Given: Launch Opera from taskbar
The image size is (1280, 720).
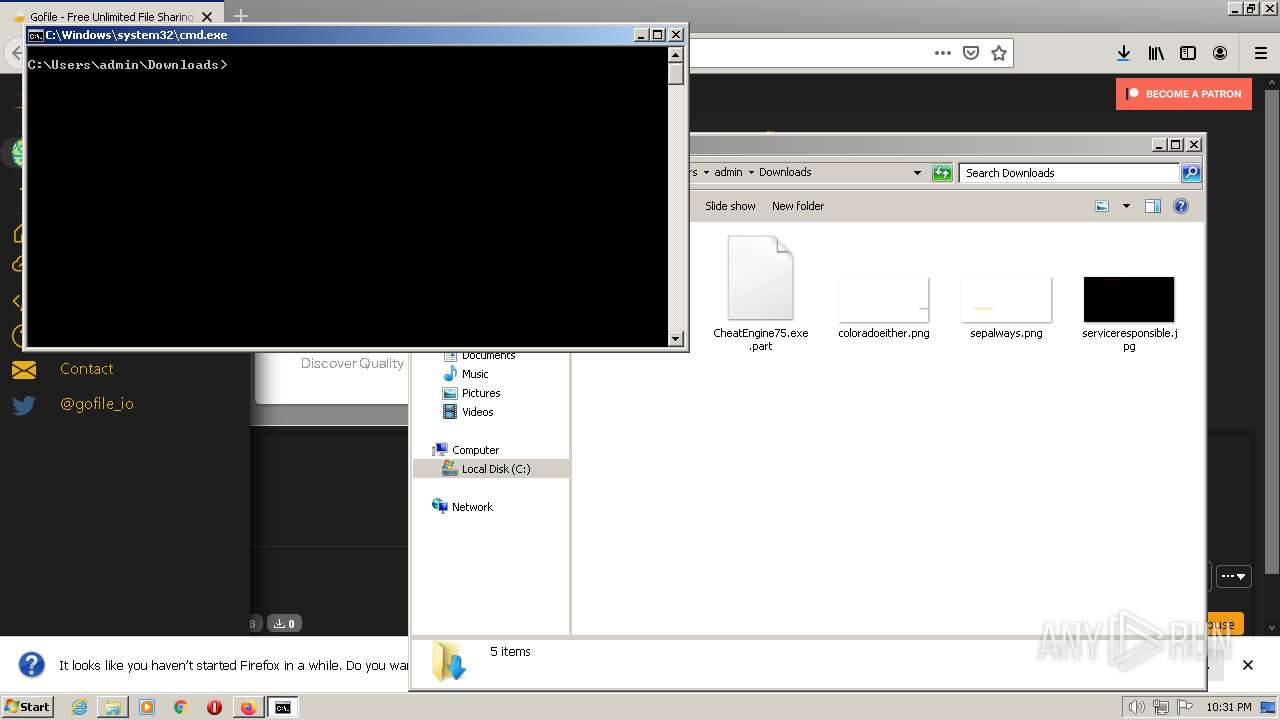Looking at the screenshot, I should click(214, 707).
